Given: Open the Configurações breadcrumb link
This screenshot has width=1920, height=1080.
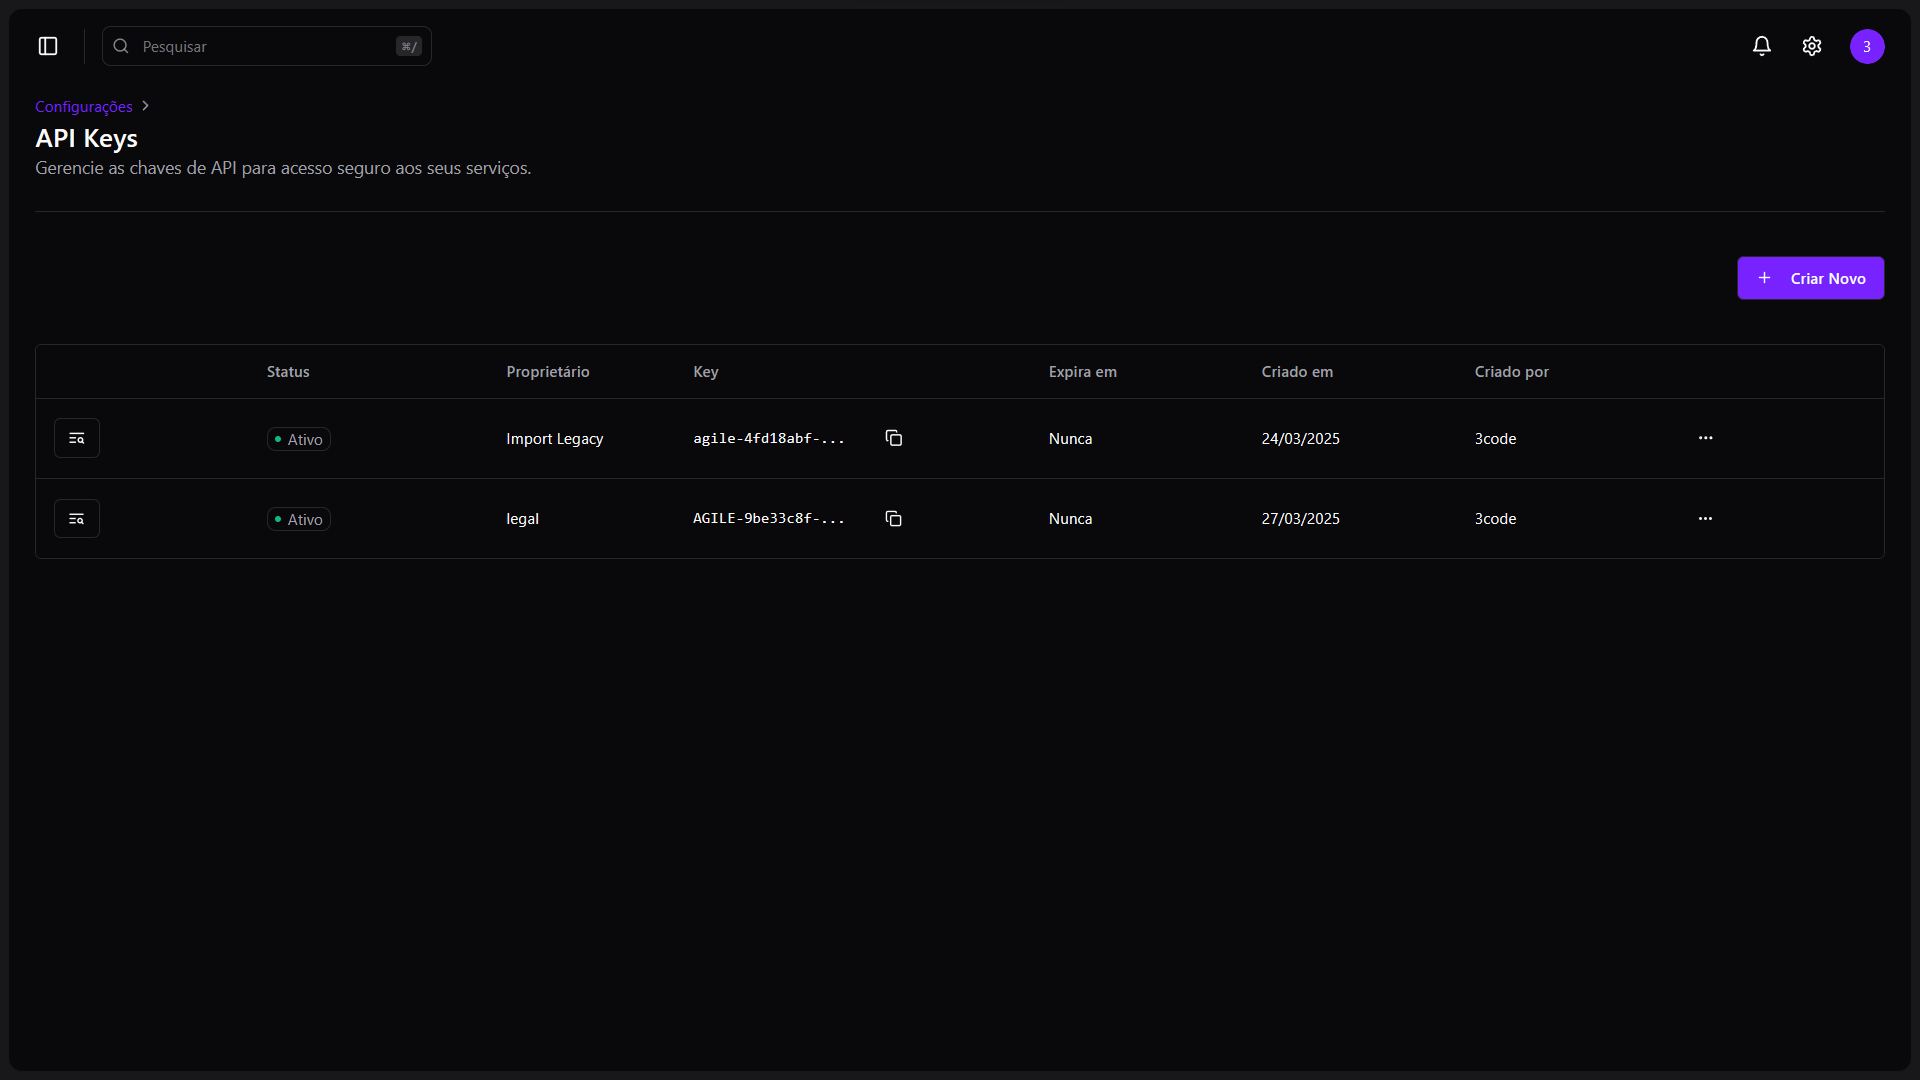Looking at the screenshot, I should (84, 106).
